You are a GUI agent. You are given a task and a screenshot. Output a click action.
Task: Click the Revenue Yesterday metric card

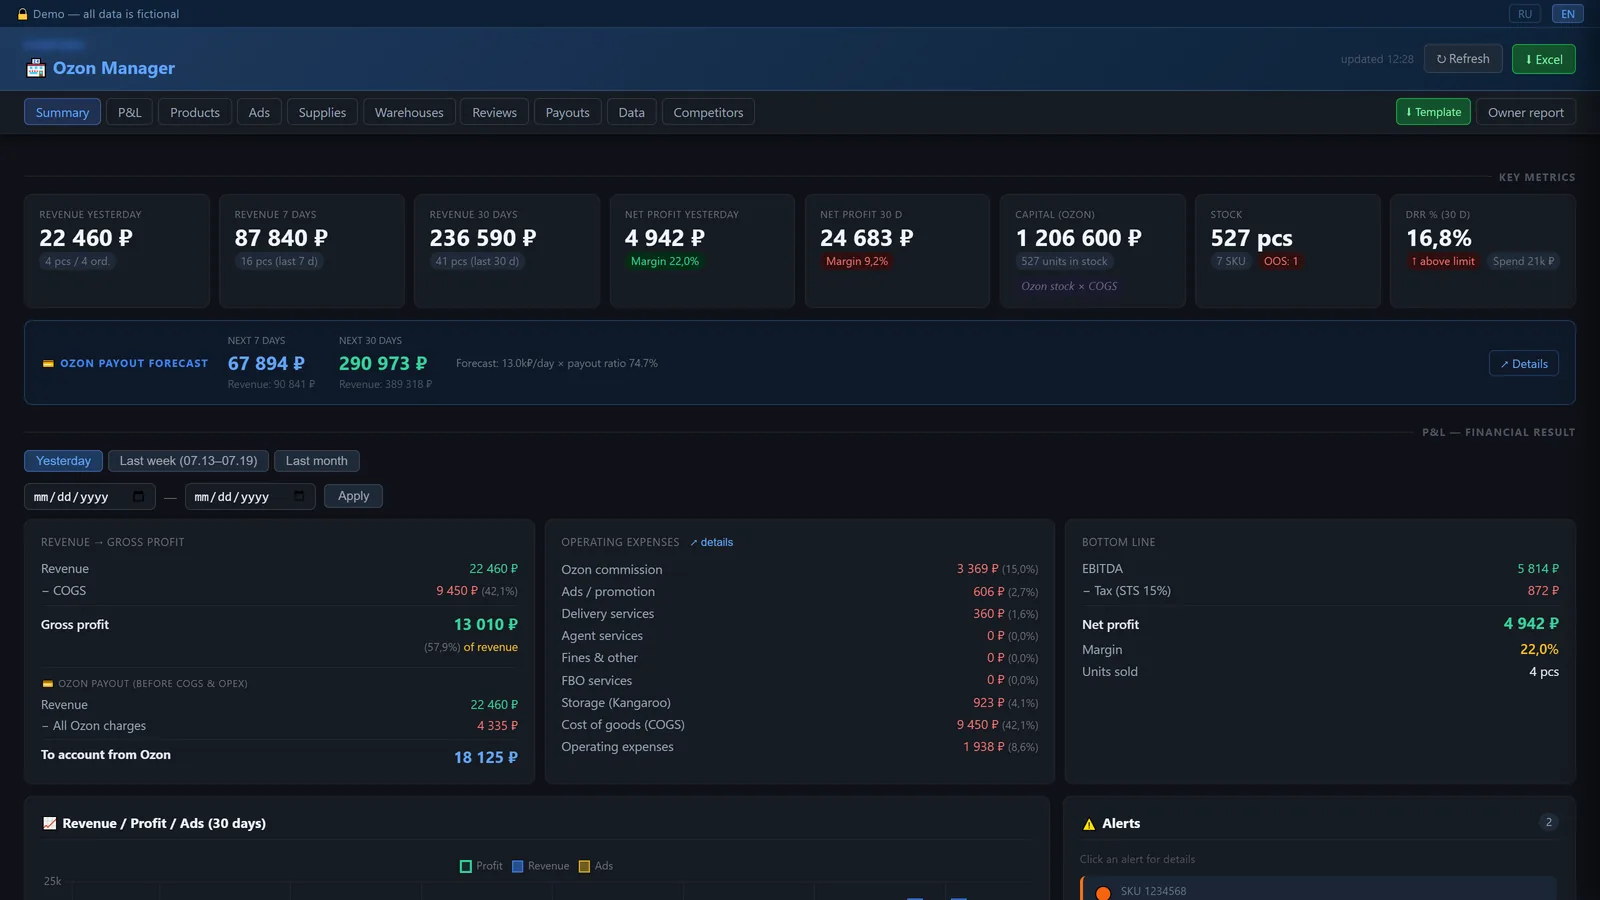pos(117,250)
